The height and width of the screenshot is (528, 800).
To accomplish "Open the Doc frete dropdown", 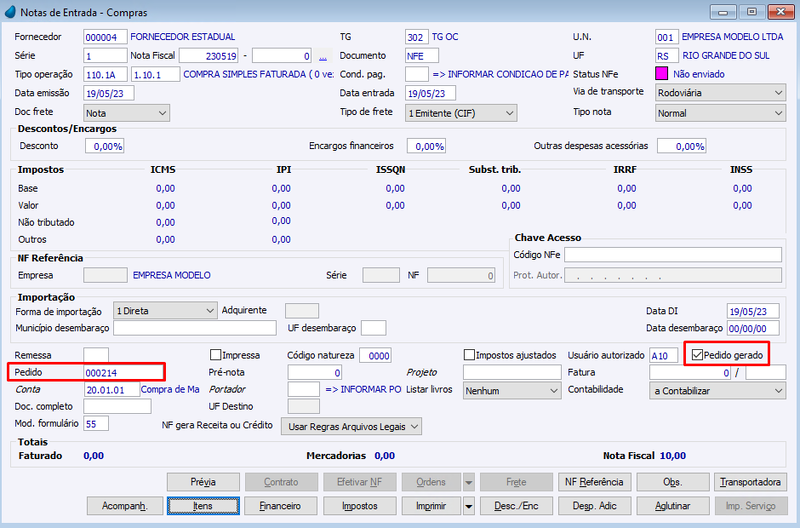I will 127,113.
